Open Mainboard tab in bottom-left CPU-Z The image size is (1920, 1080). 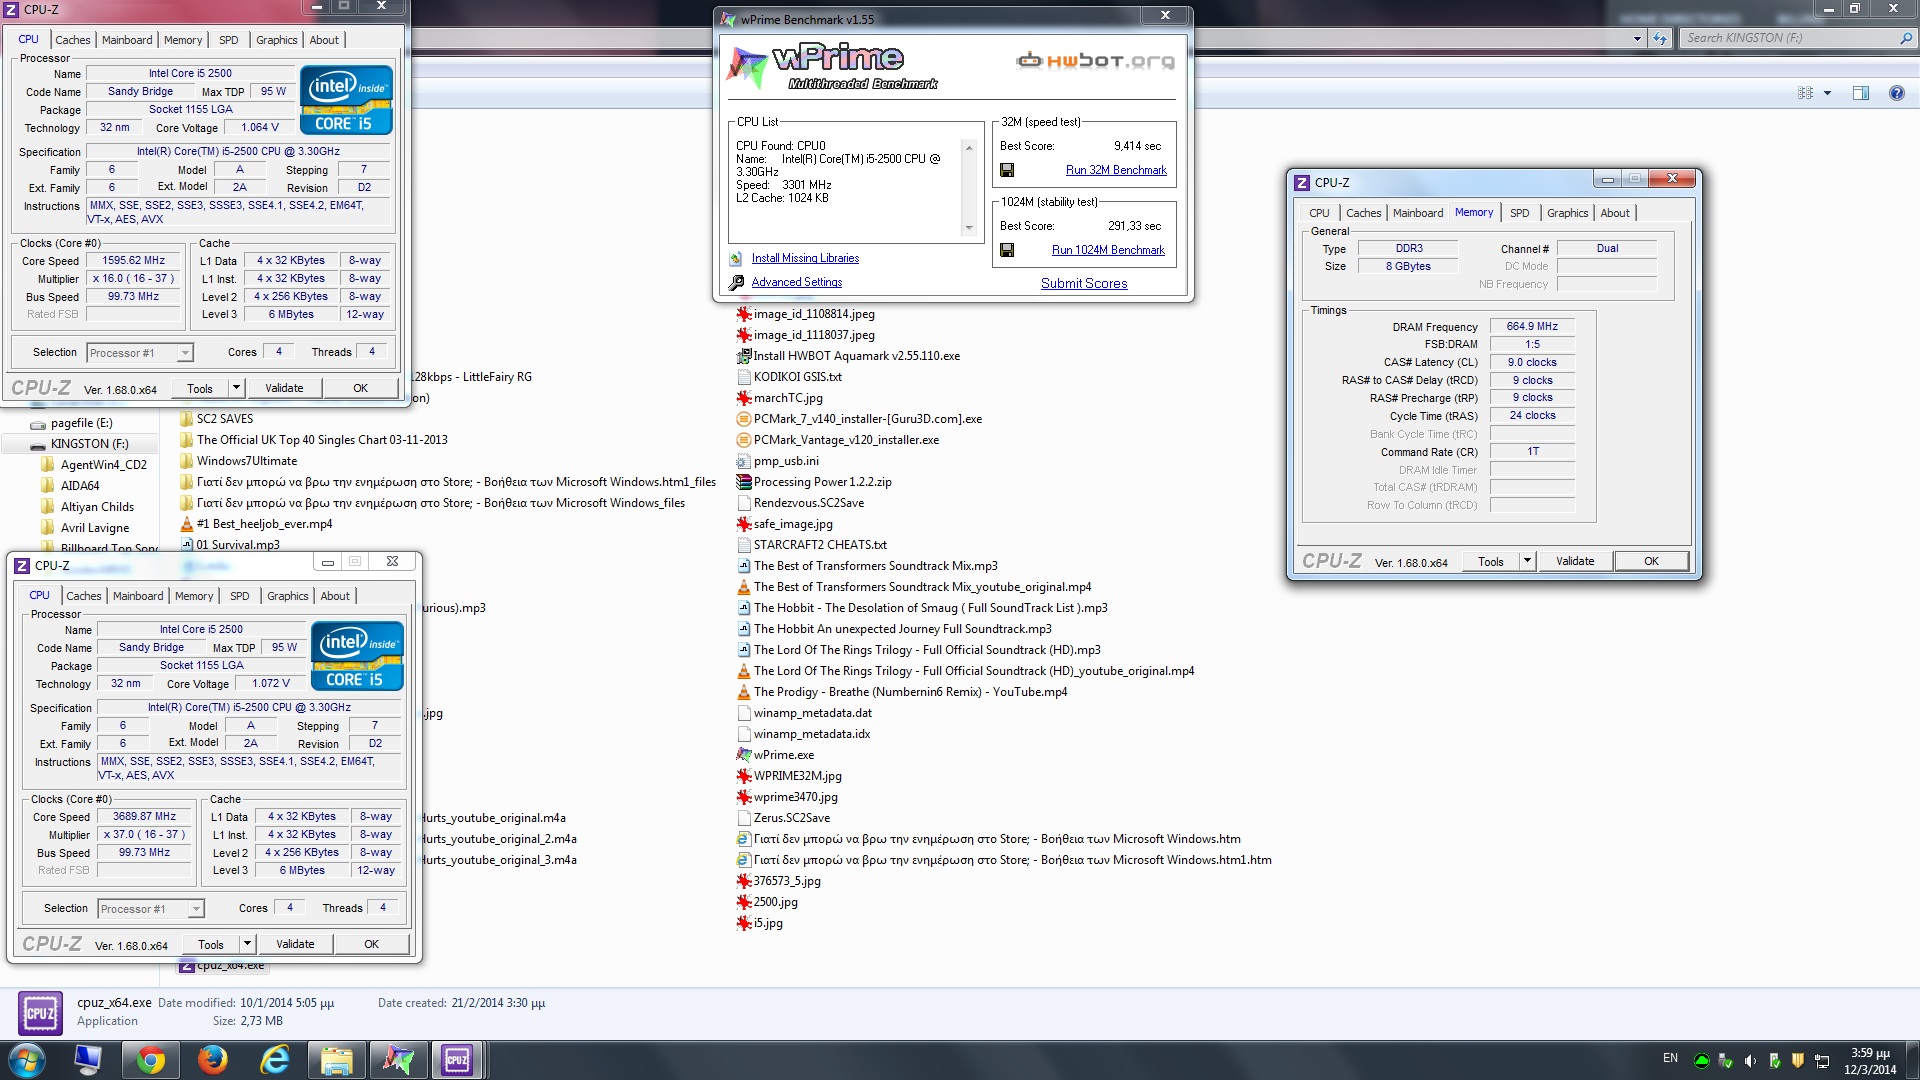tap(138, 596)
